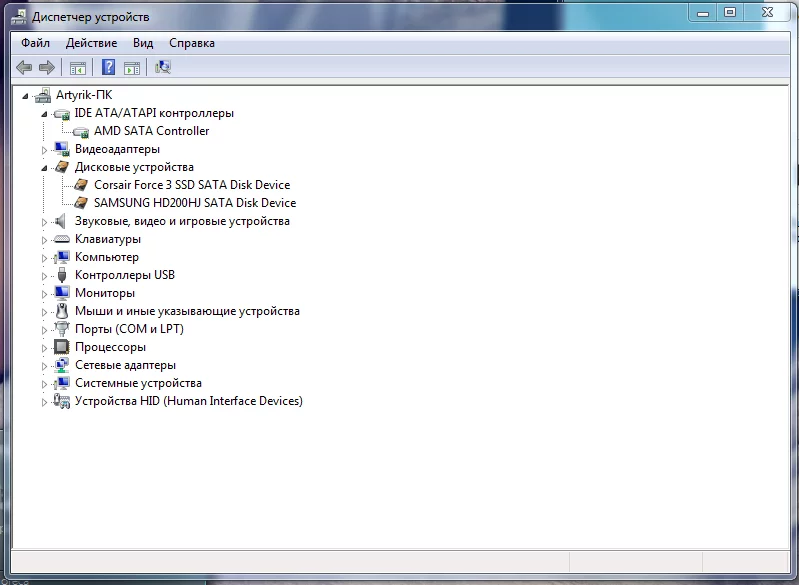Select the Мониторы label
The width and height of the screenshot is (799, 585).
click(105, 293)
